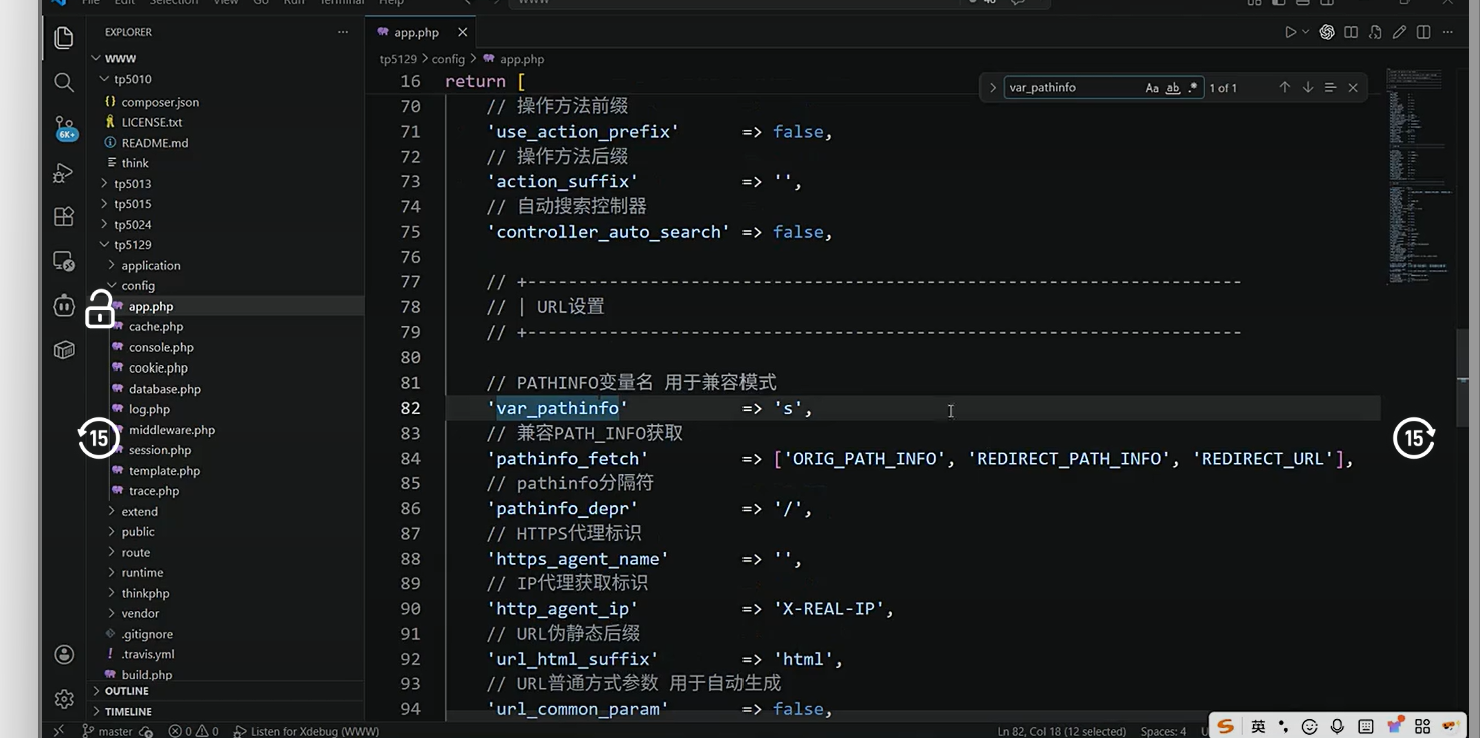Viewport: 1480px width, 738px height.
Task: Toggle Match Whole Word in find widget
Action: (1173, 88)
